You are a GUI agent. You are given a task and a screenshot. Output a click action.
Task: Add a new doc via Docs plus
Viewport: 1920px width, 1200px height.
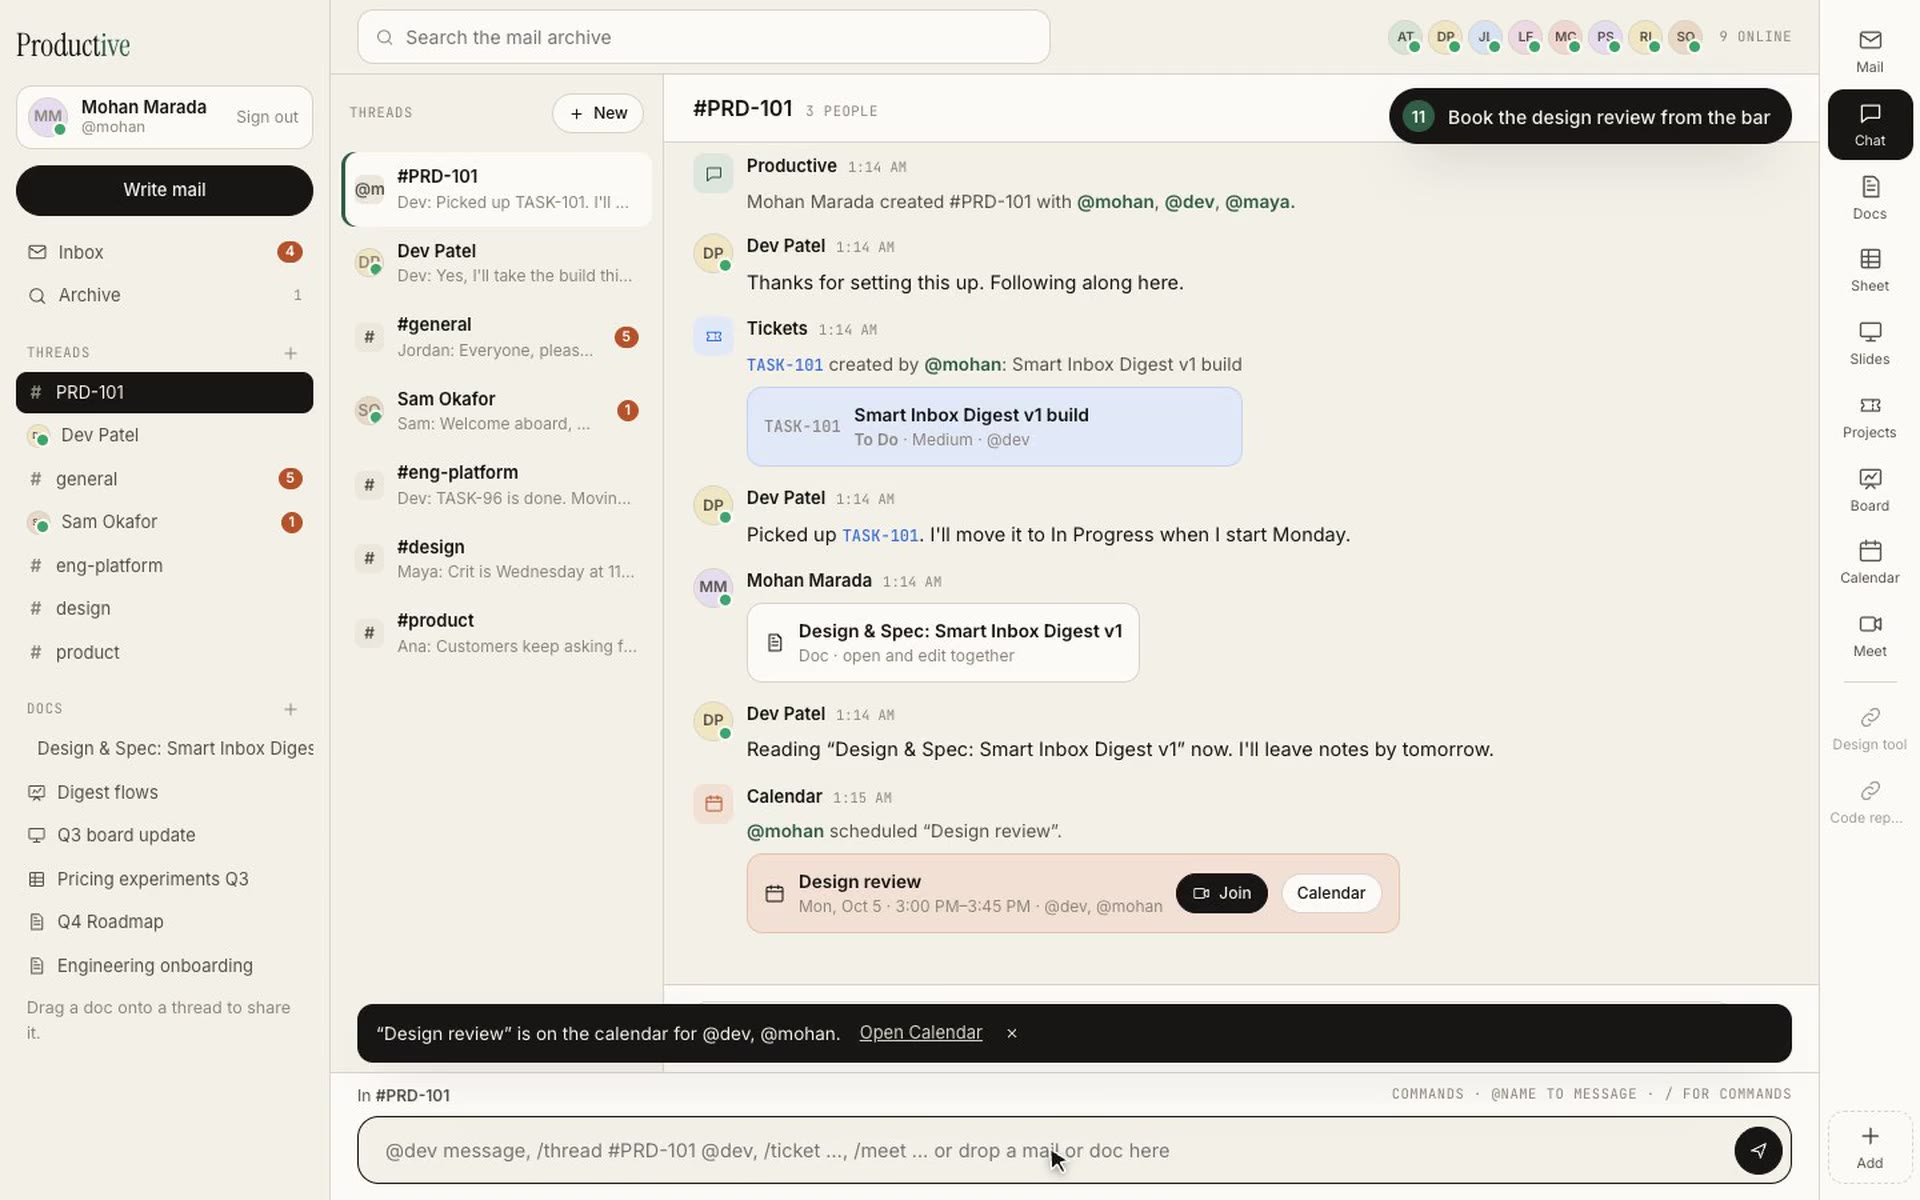(290, 709)
